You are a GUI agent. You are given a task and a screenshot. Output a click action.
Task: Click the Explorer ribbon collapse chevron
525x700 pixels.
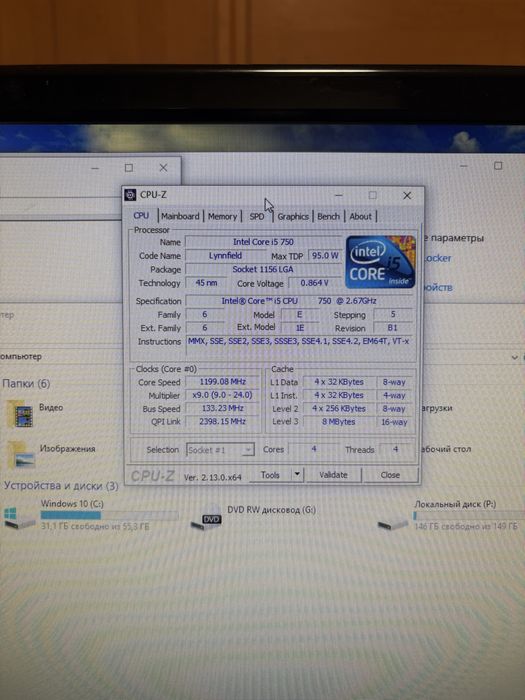pyautogui.click(x=514, y=357)
